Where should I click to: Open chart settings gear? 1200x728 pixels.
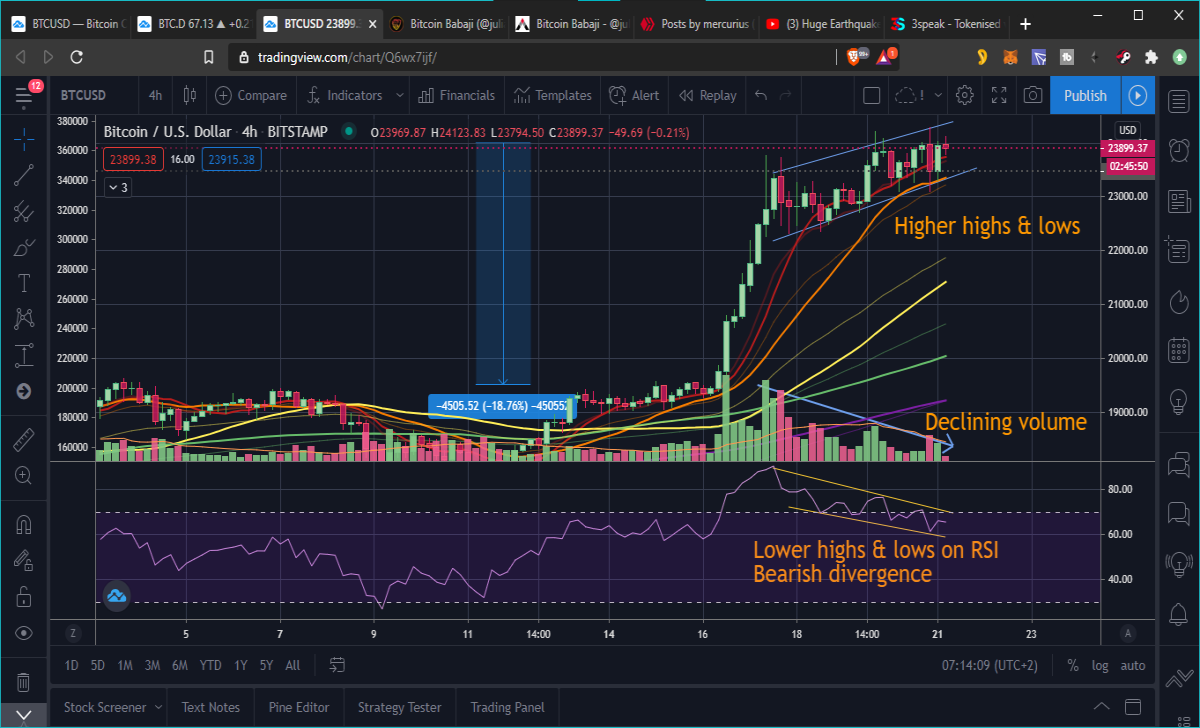coord(965,96)
